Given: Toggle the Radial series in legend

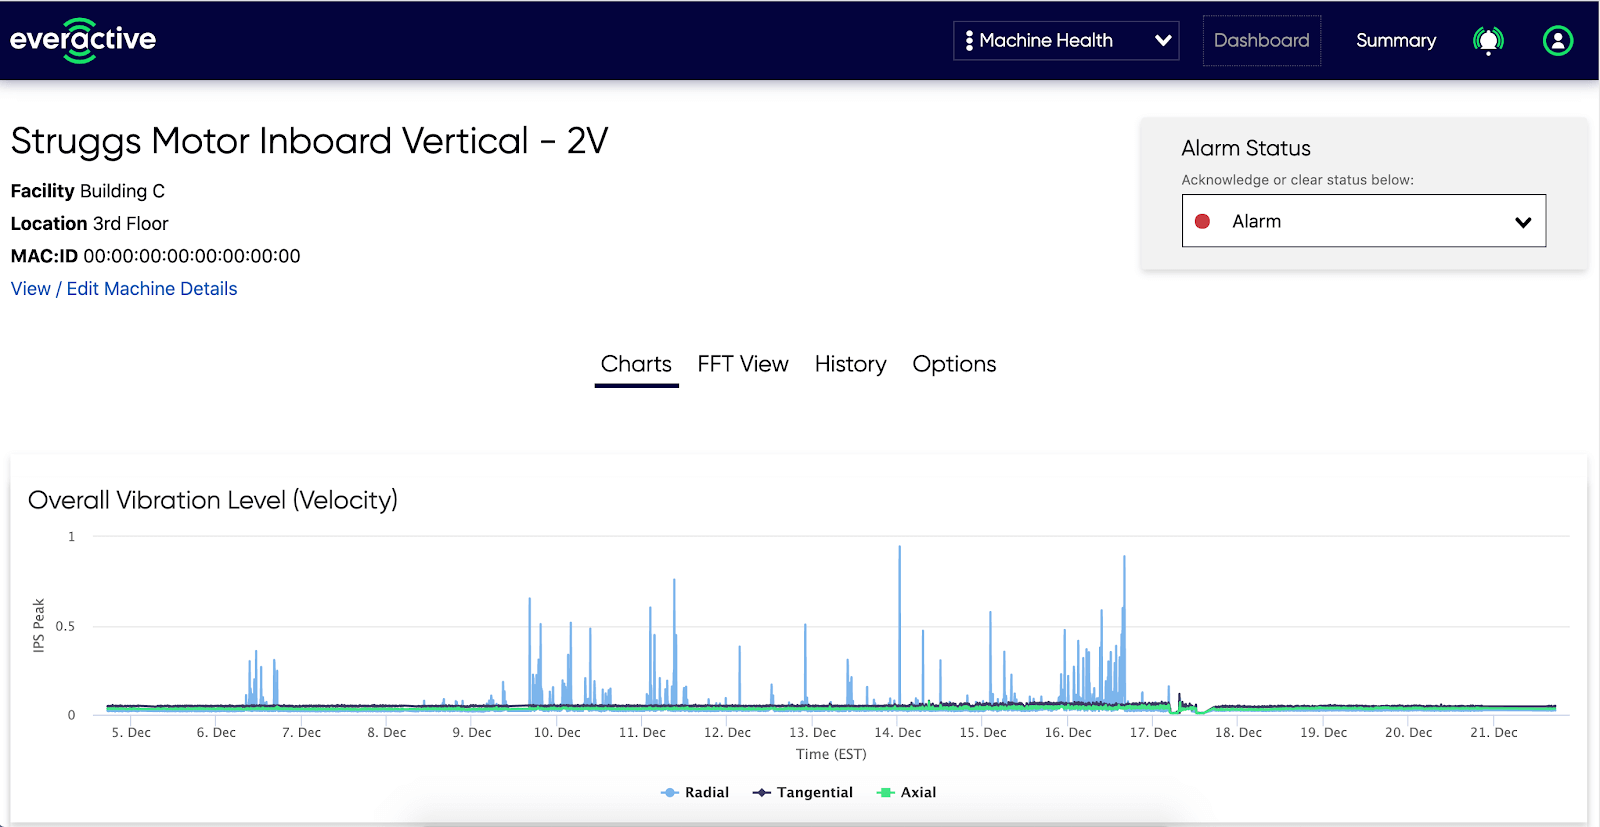Looking at the screenshot, I should [695, 792].
